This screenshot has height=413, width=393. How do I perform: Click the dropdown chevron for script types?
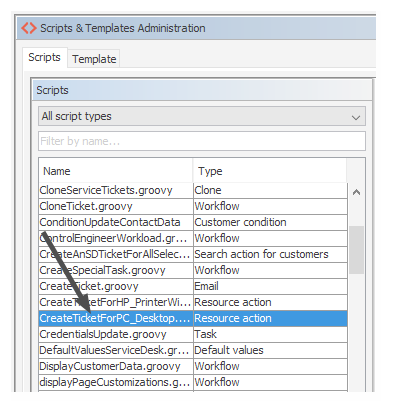356,117
